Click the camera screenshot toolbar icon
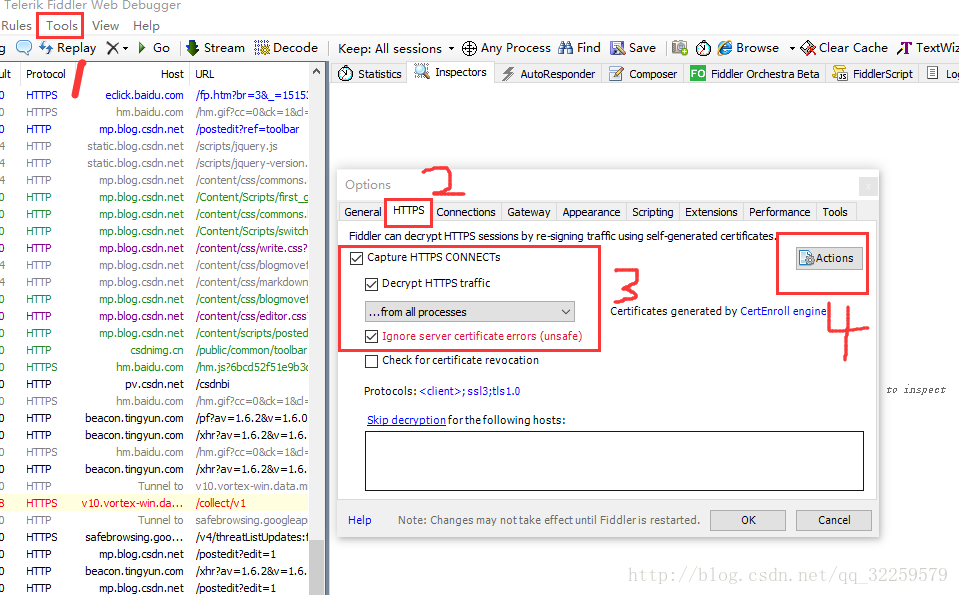Screen dimensions: 959x595 pyautogui.click(x=679, y=48)
